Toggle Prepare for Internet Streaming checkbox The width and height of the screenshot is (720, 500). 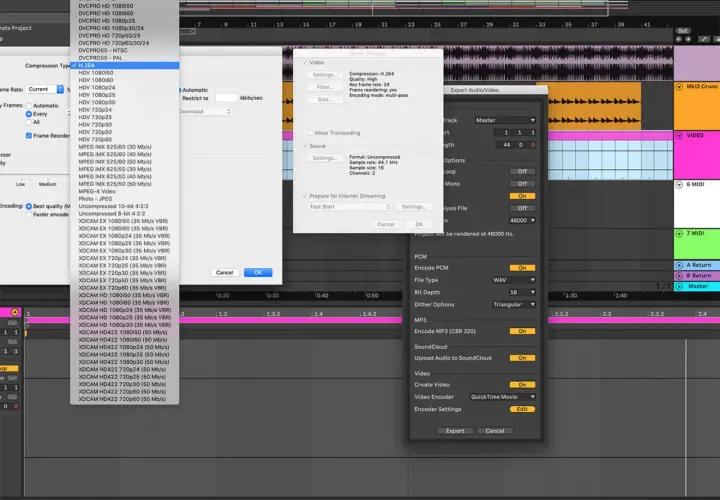pyautogui.click(x=305, y=196)
